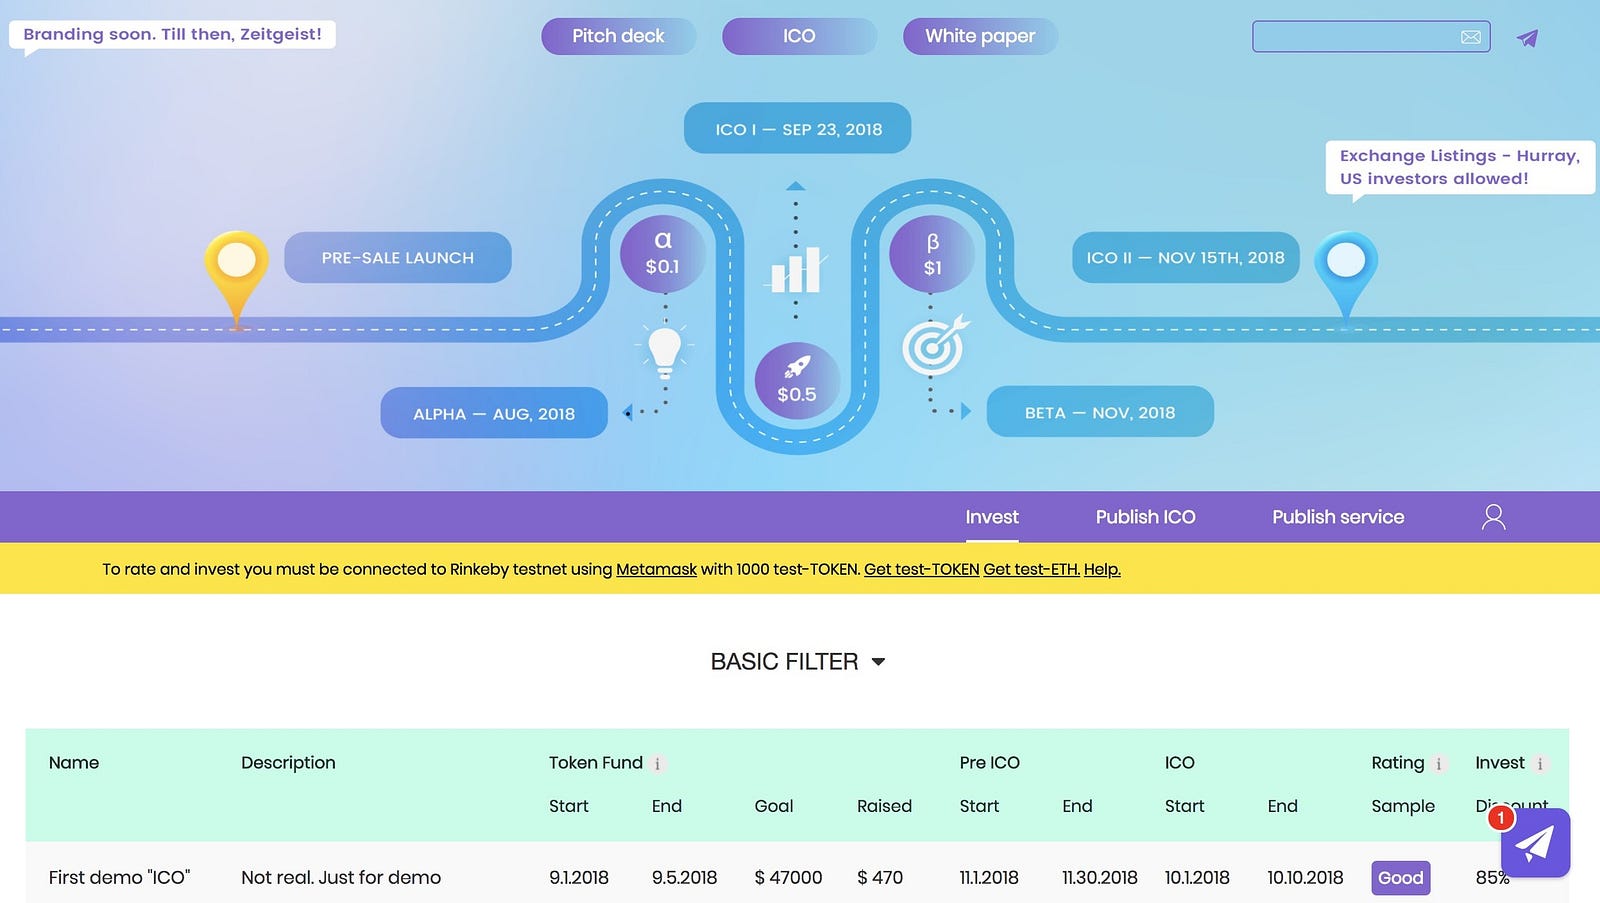This screenshot has height=903, width=1600.
Task: Click the yellow pre-sale map pin
Action: 236,270
